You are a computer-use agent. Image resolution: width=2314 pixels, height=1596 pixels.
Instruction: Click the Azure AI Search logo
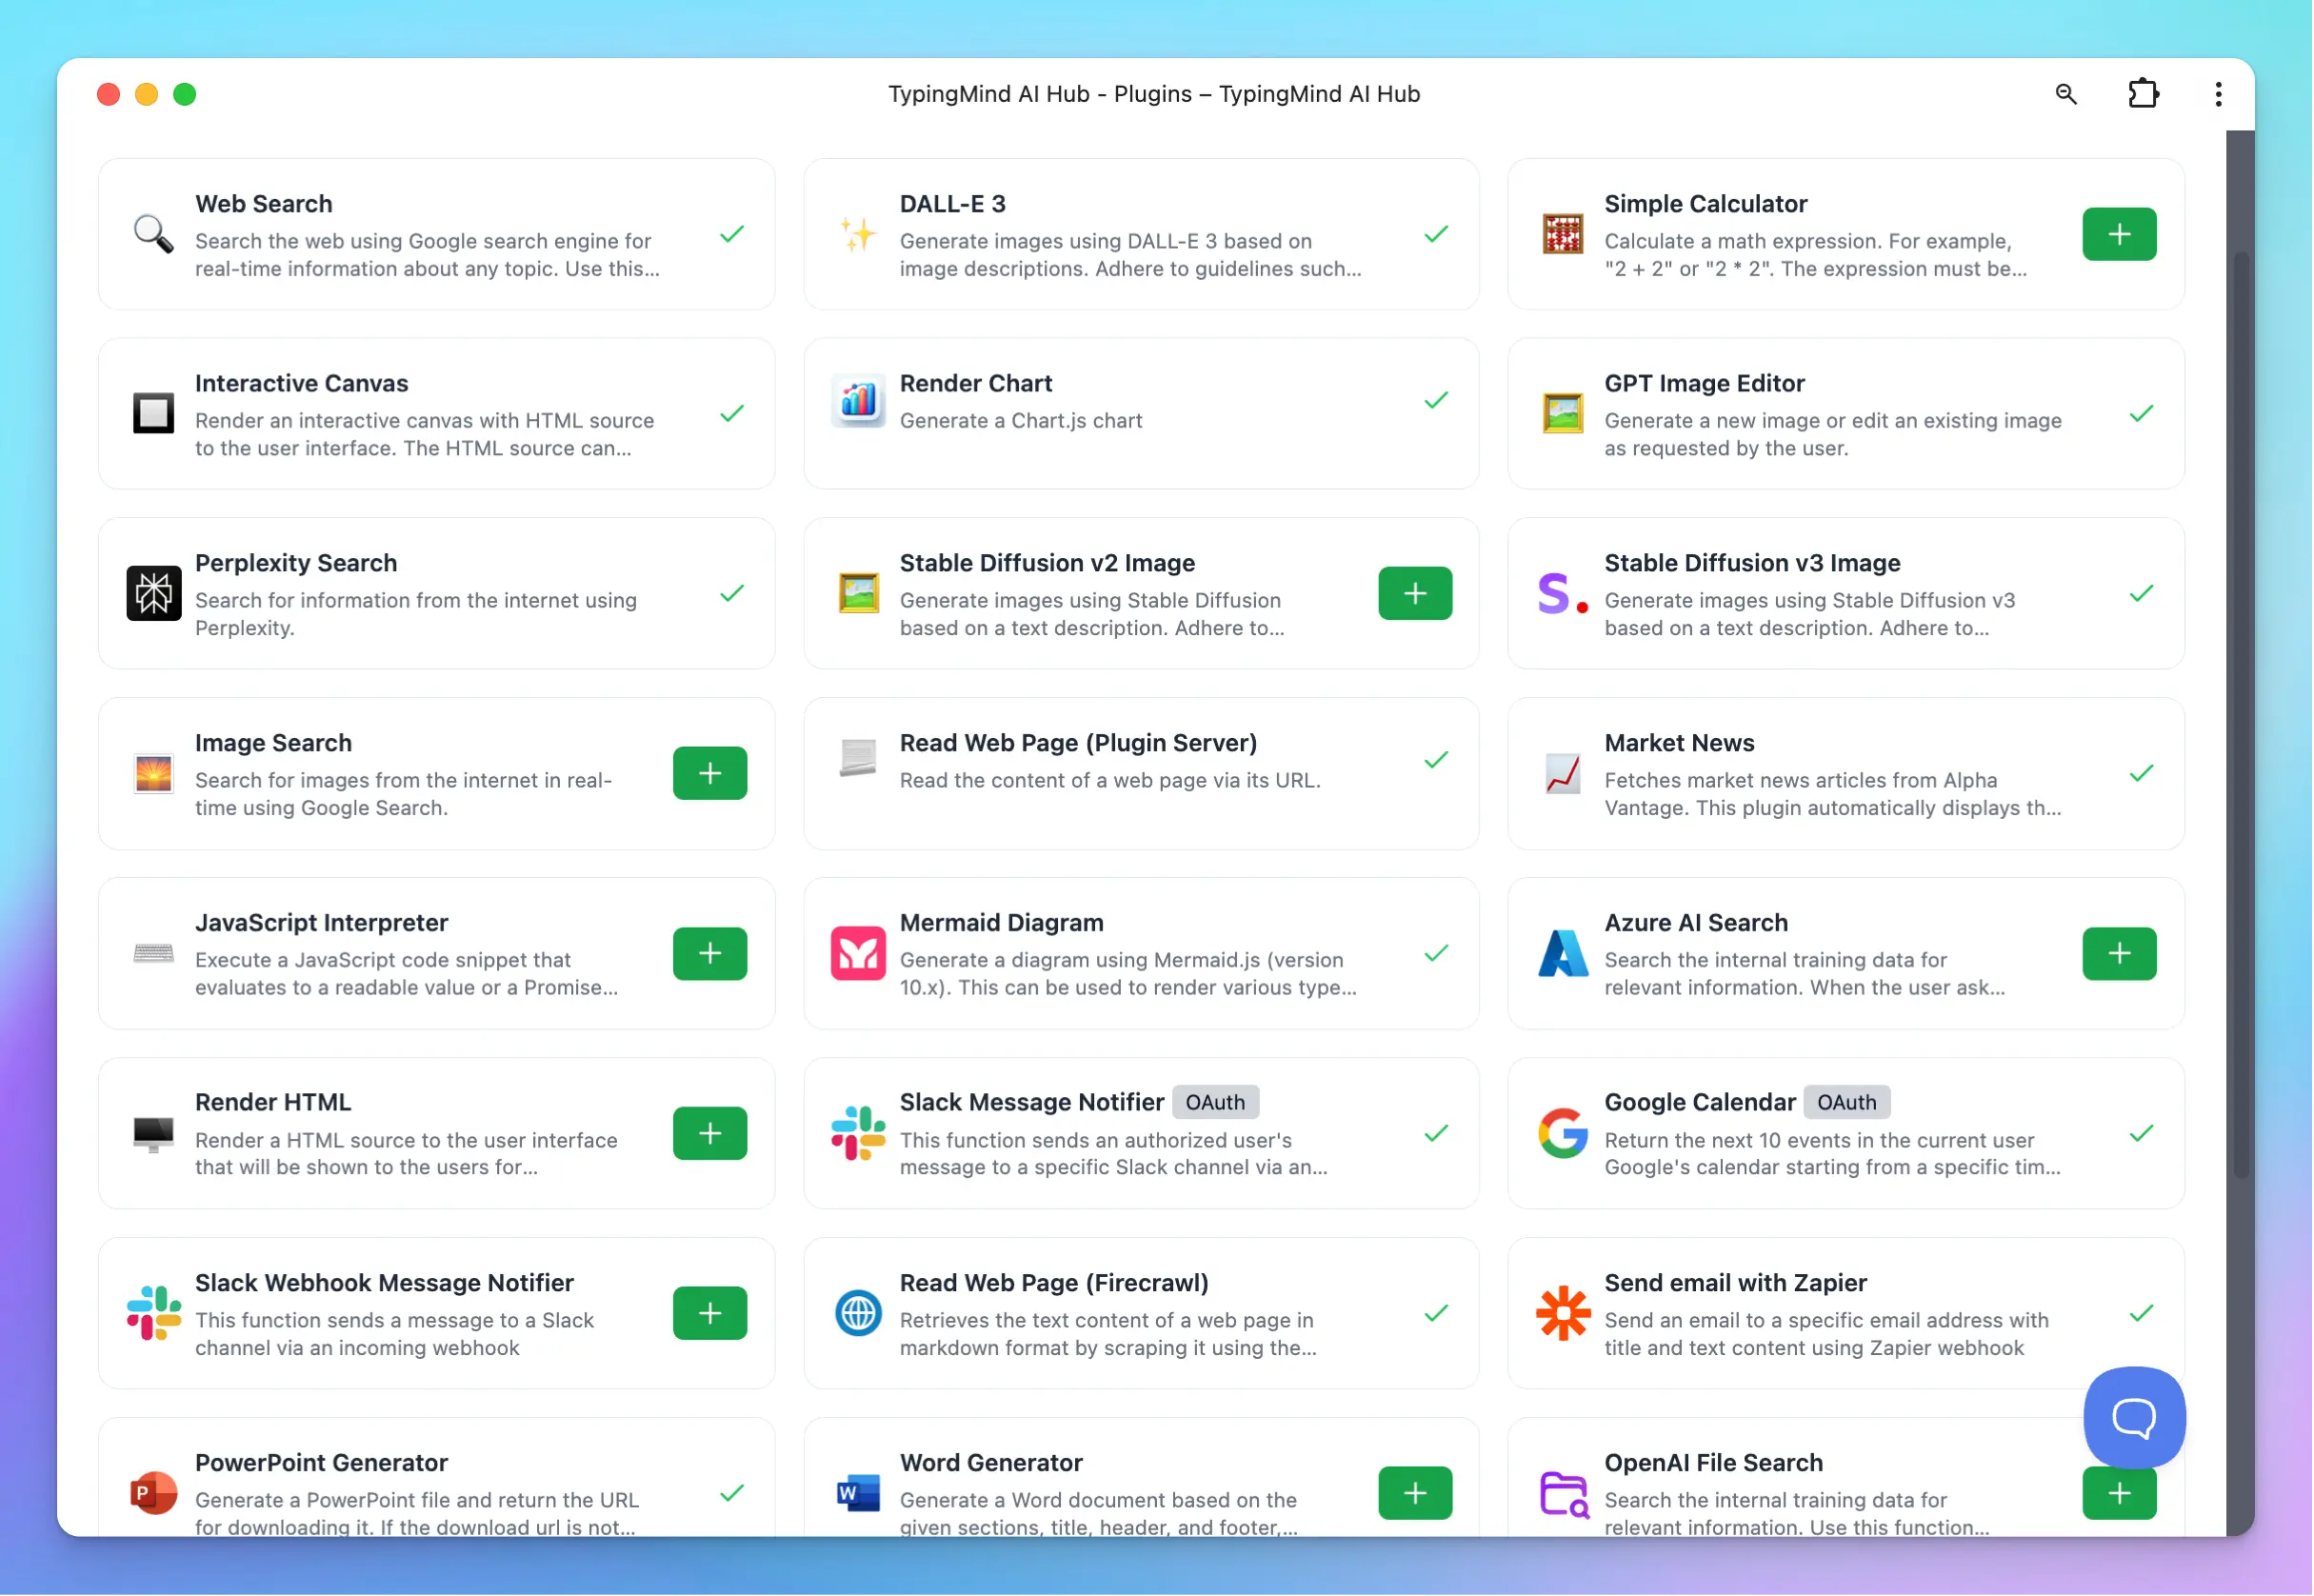coord(1563,954)
